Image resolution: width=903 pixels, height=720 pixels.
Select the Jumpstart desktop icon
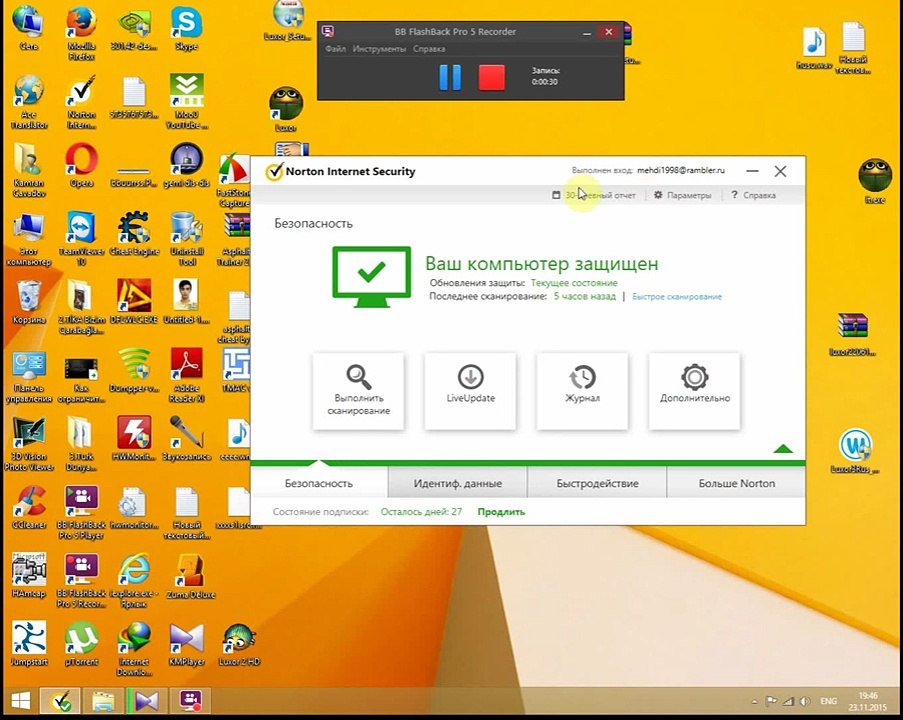pyautogui.click(x=29, y=645)
